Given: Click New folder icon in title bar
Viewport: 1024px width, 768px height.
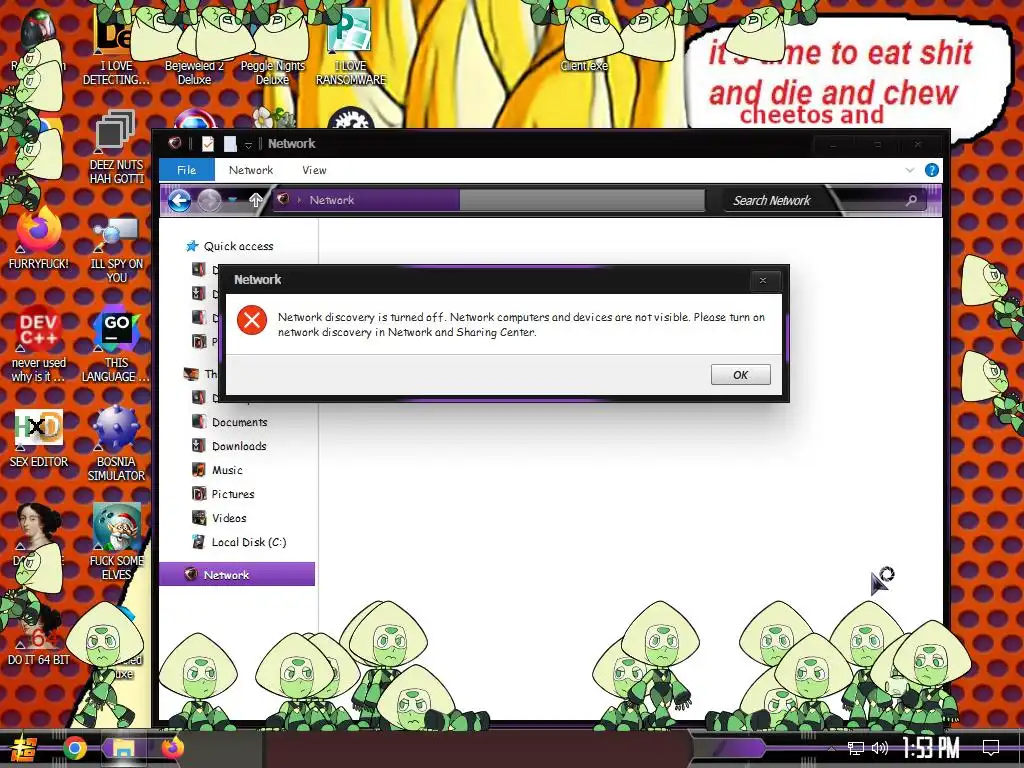Looking at the screenshot, I should (230, 144).
